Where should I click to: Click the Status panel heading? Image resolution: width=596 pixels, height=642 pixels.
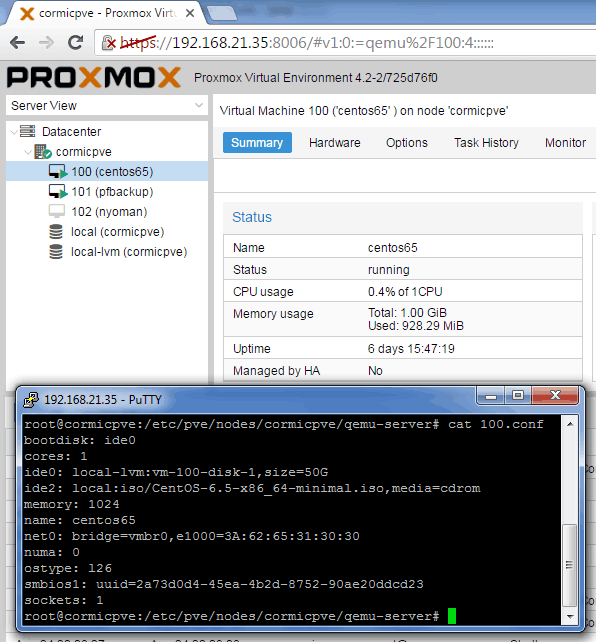(252, 217)
